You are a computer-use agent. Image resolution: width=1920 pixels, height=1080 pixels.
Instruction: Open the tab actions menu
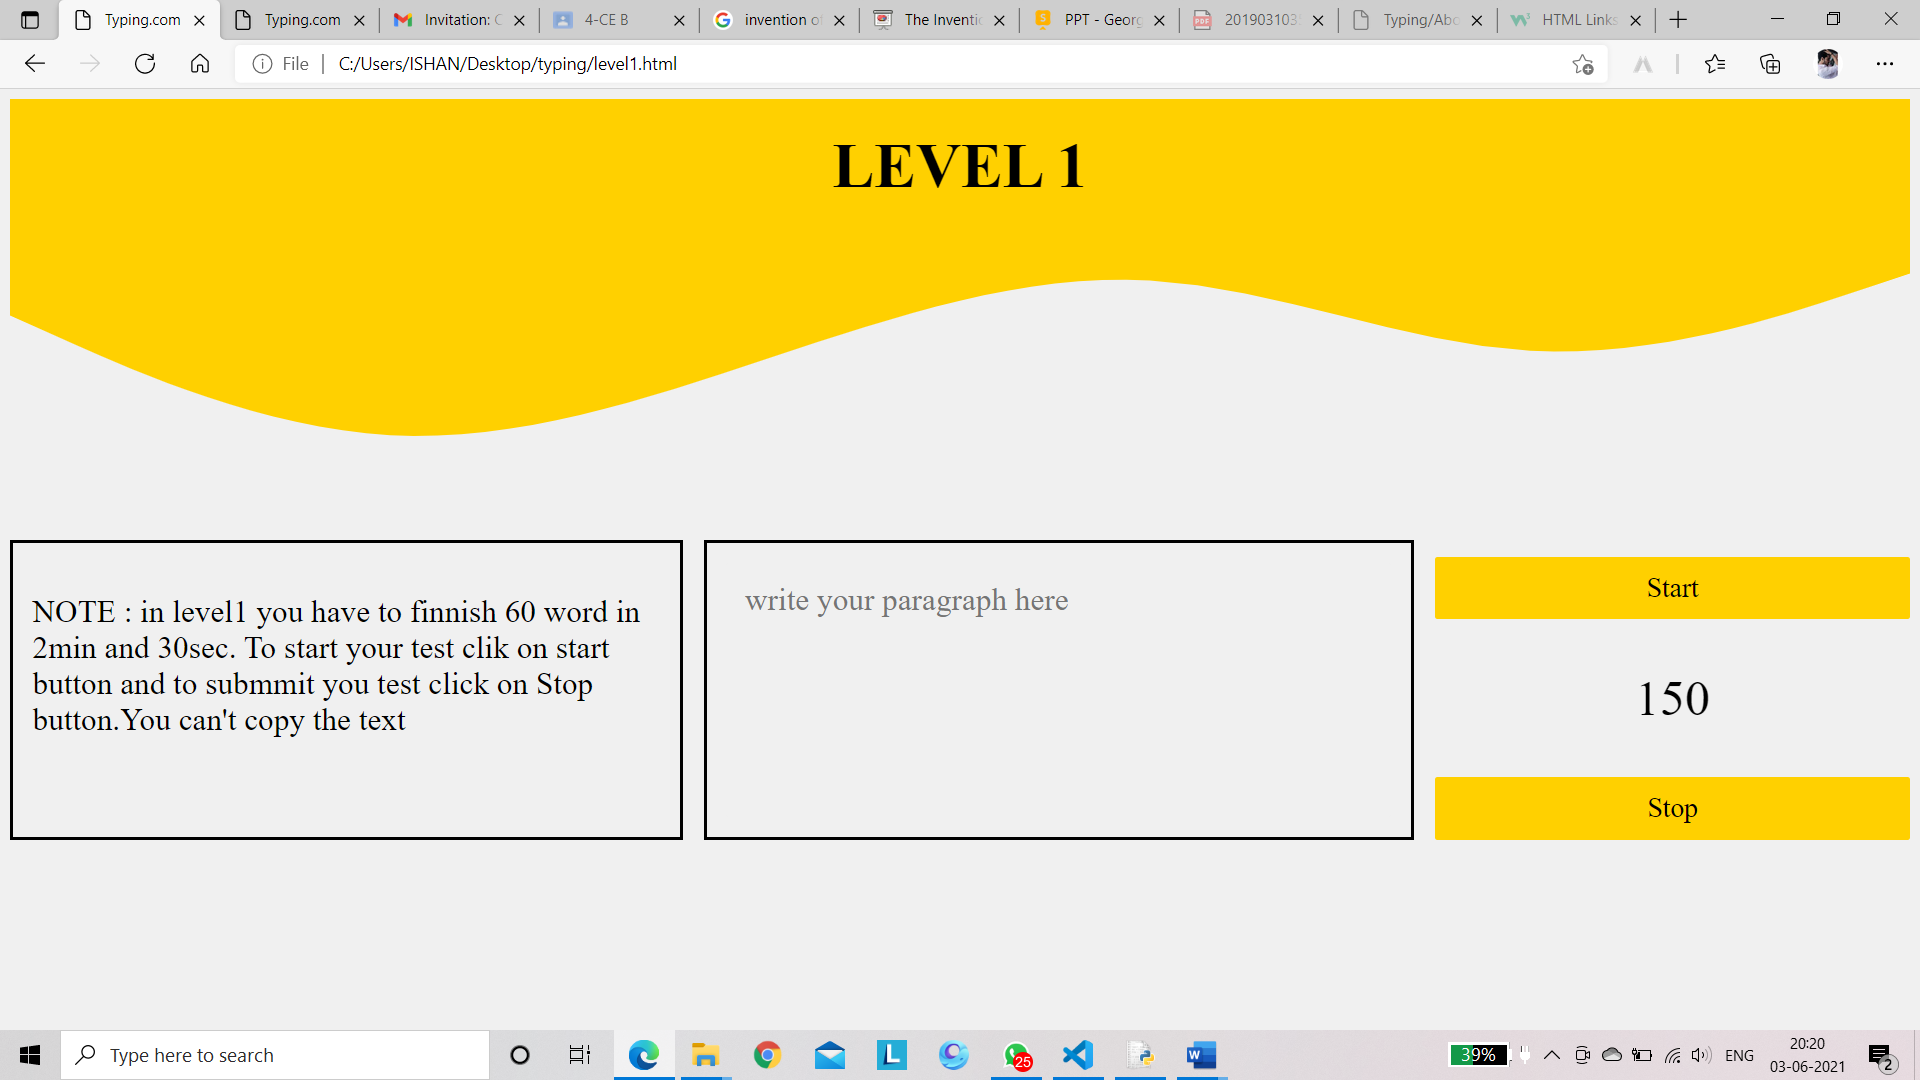pos(30,19)
